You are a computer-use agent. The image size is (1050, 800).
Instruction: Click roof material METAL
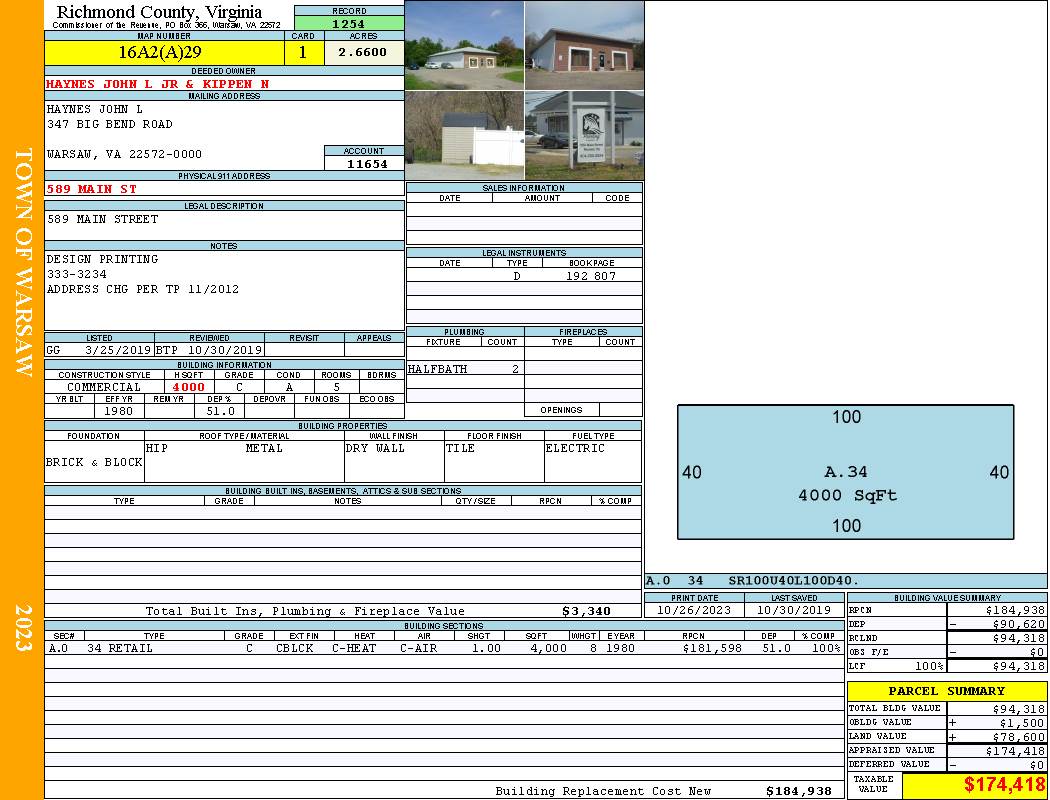[264, 449]
